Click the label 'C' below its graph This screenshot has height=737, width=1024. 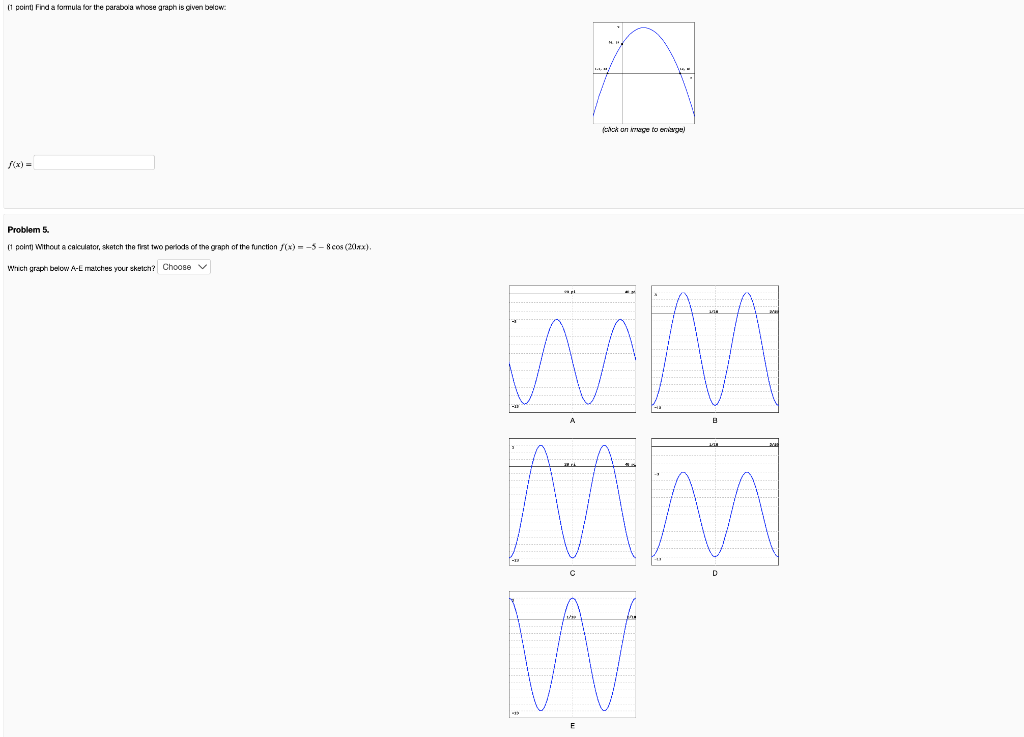[572, 573]
